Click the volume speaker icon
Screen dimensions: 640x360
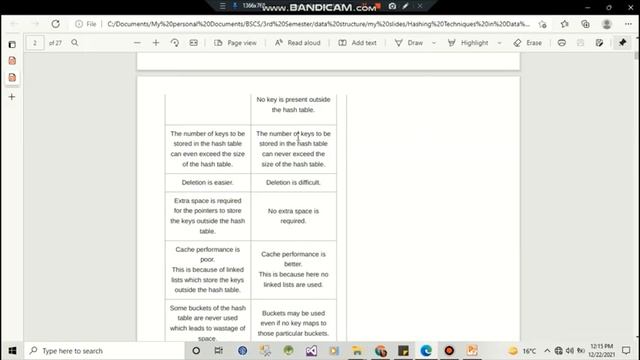569,351
